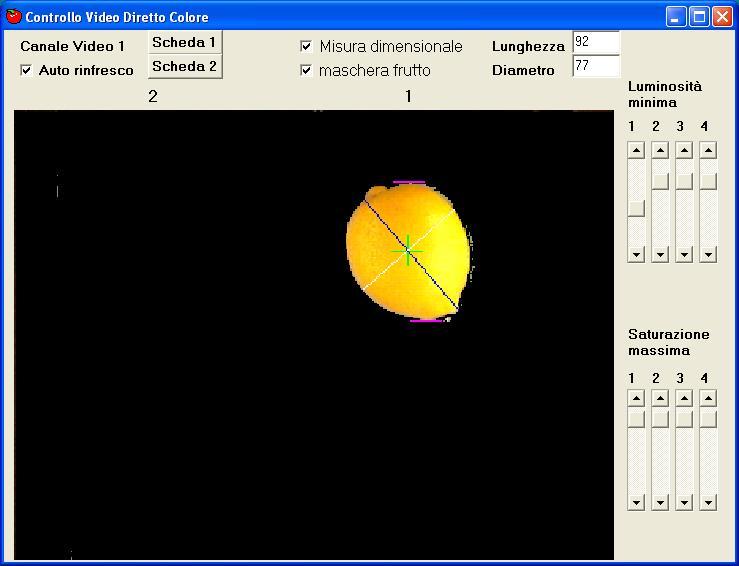Uncheck the Misura dimensionale option
This screenshot has width=739, height=566.
tap(306, 46)
